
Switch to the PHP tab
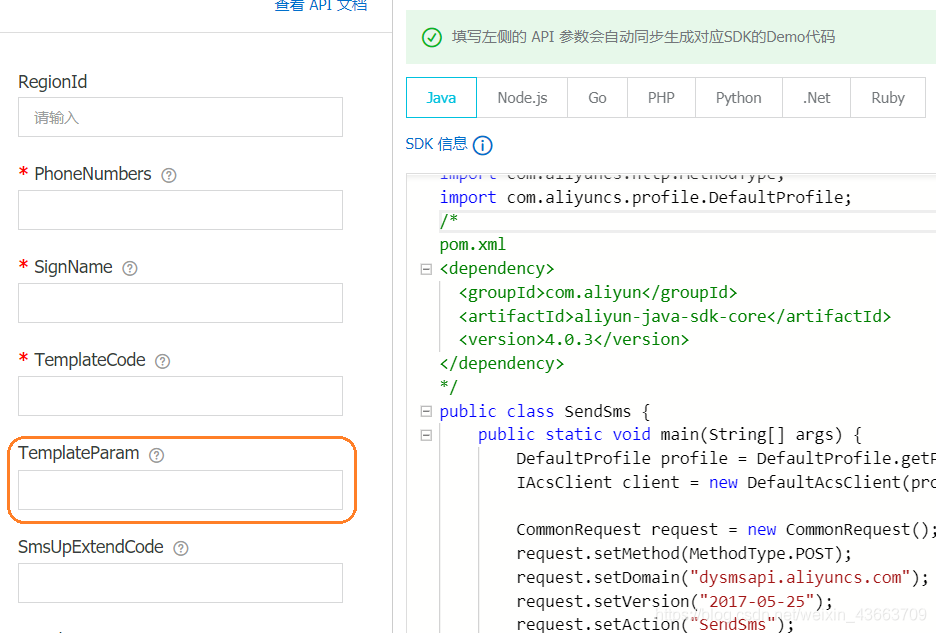[661, 97]
